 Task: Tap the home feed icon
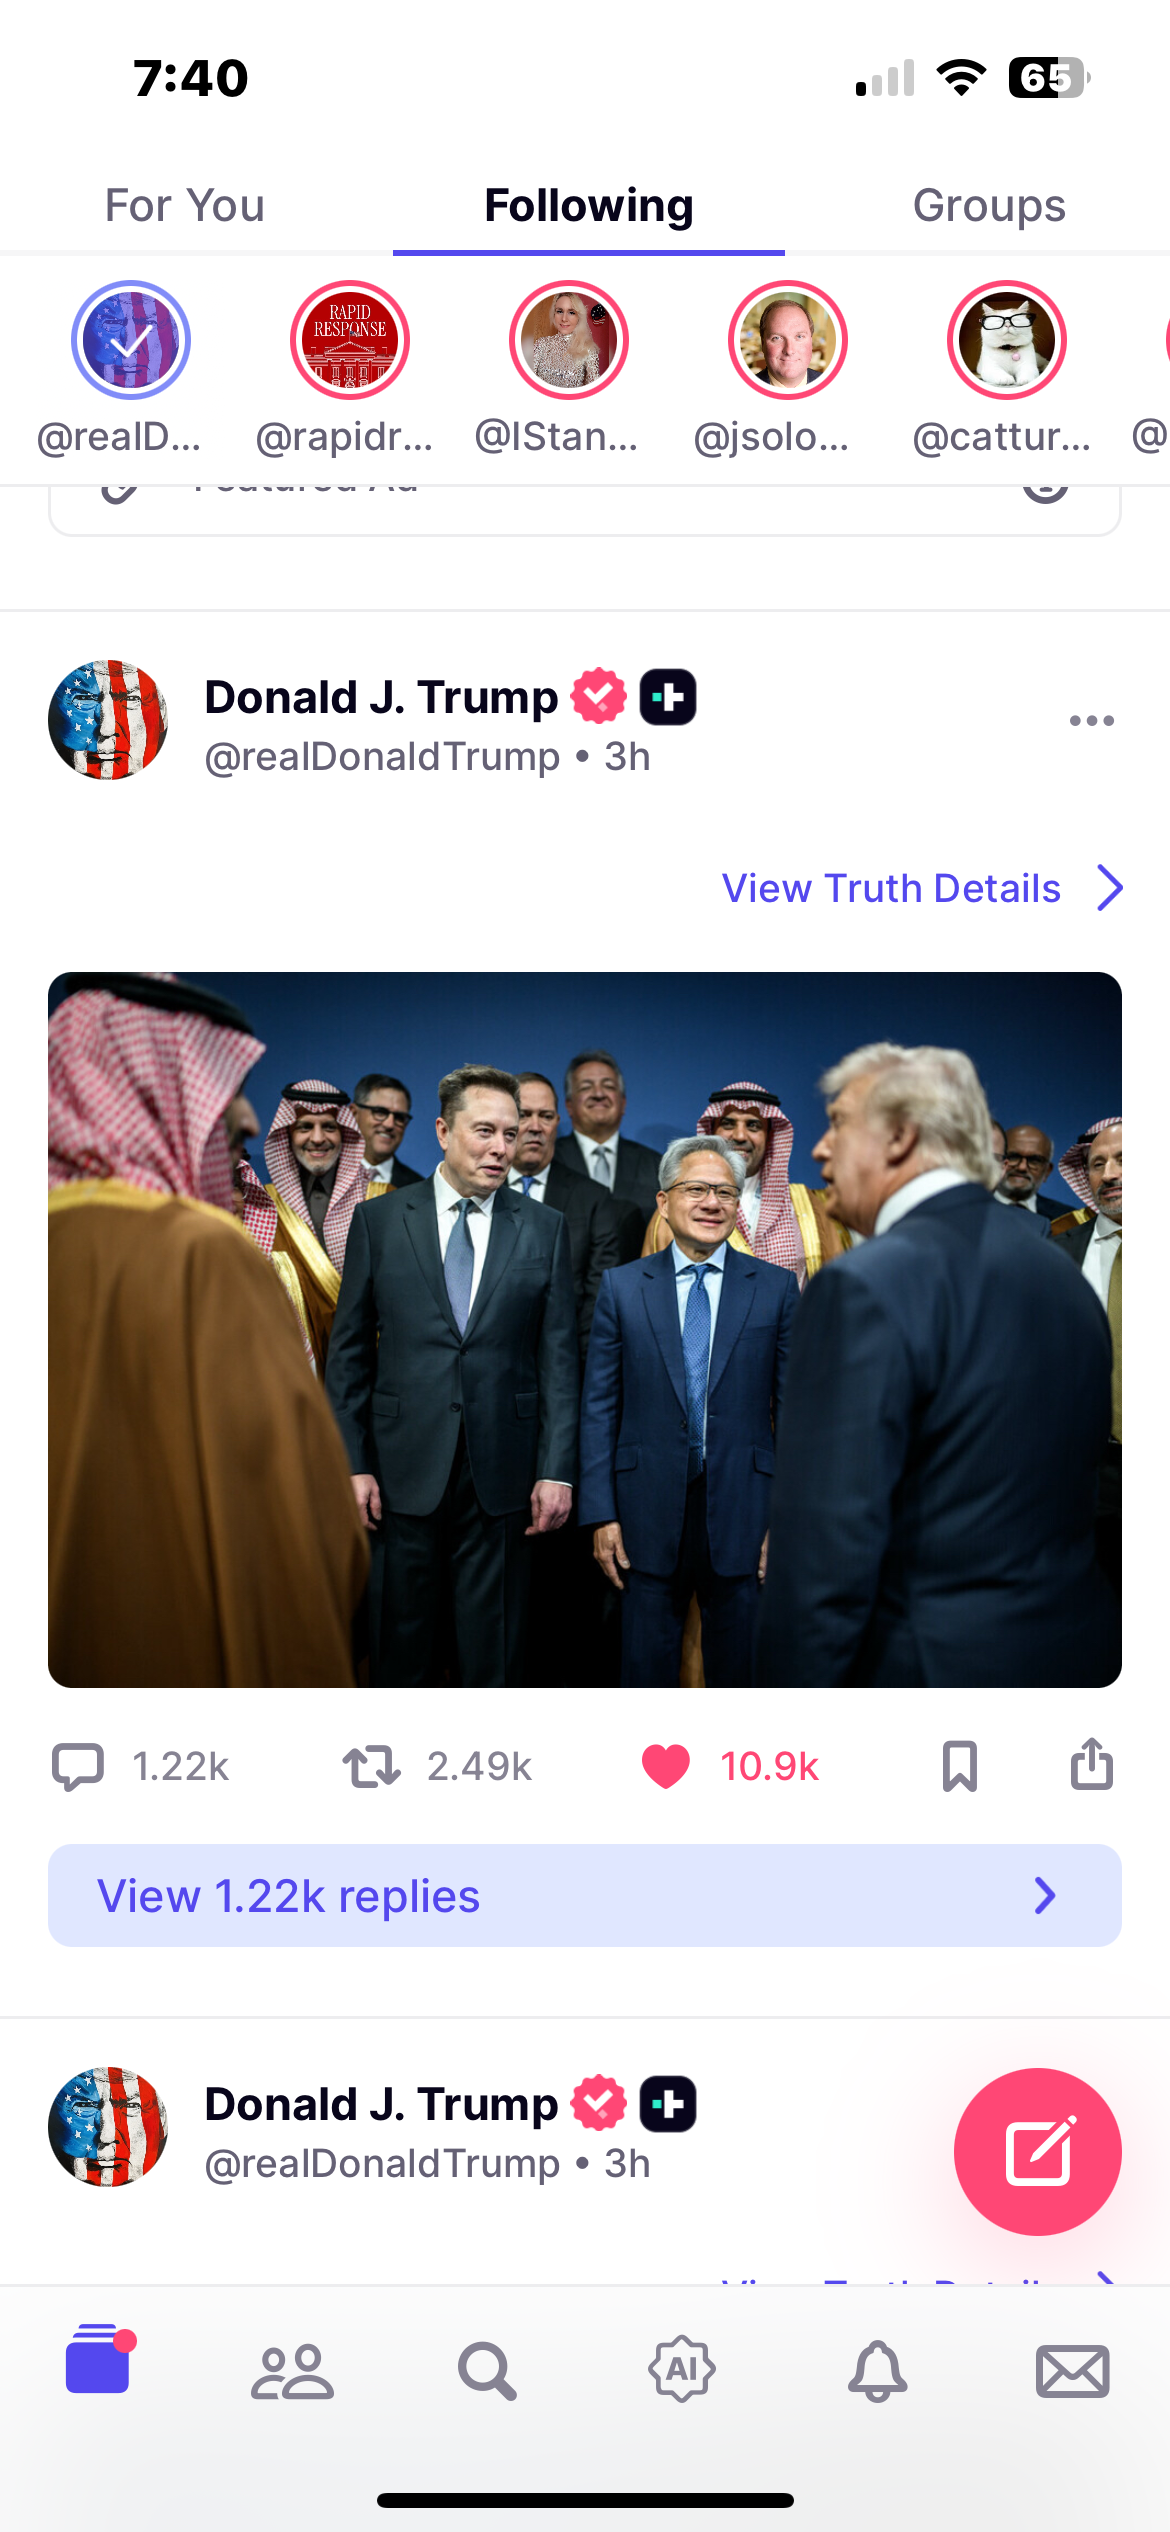pyautogui.click(x=99, y=2360)
